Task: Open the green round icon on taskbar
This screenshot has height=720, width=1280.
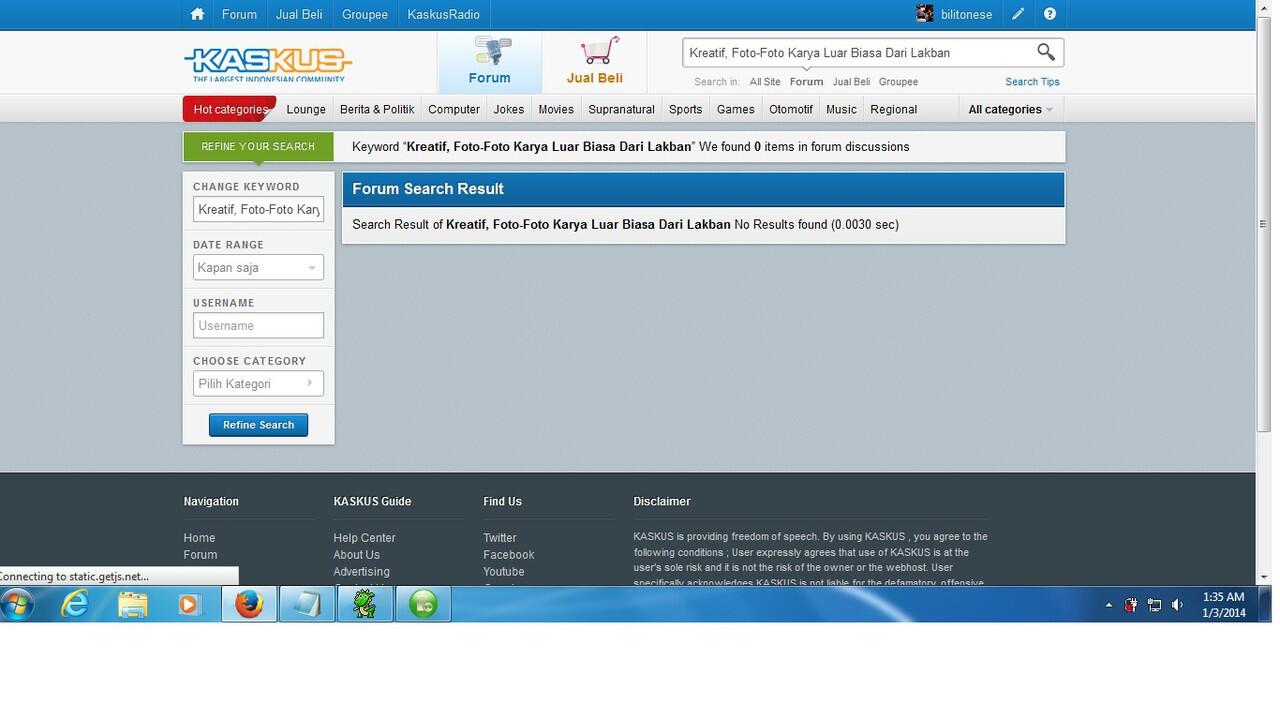Action: (x=423, y=604)
